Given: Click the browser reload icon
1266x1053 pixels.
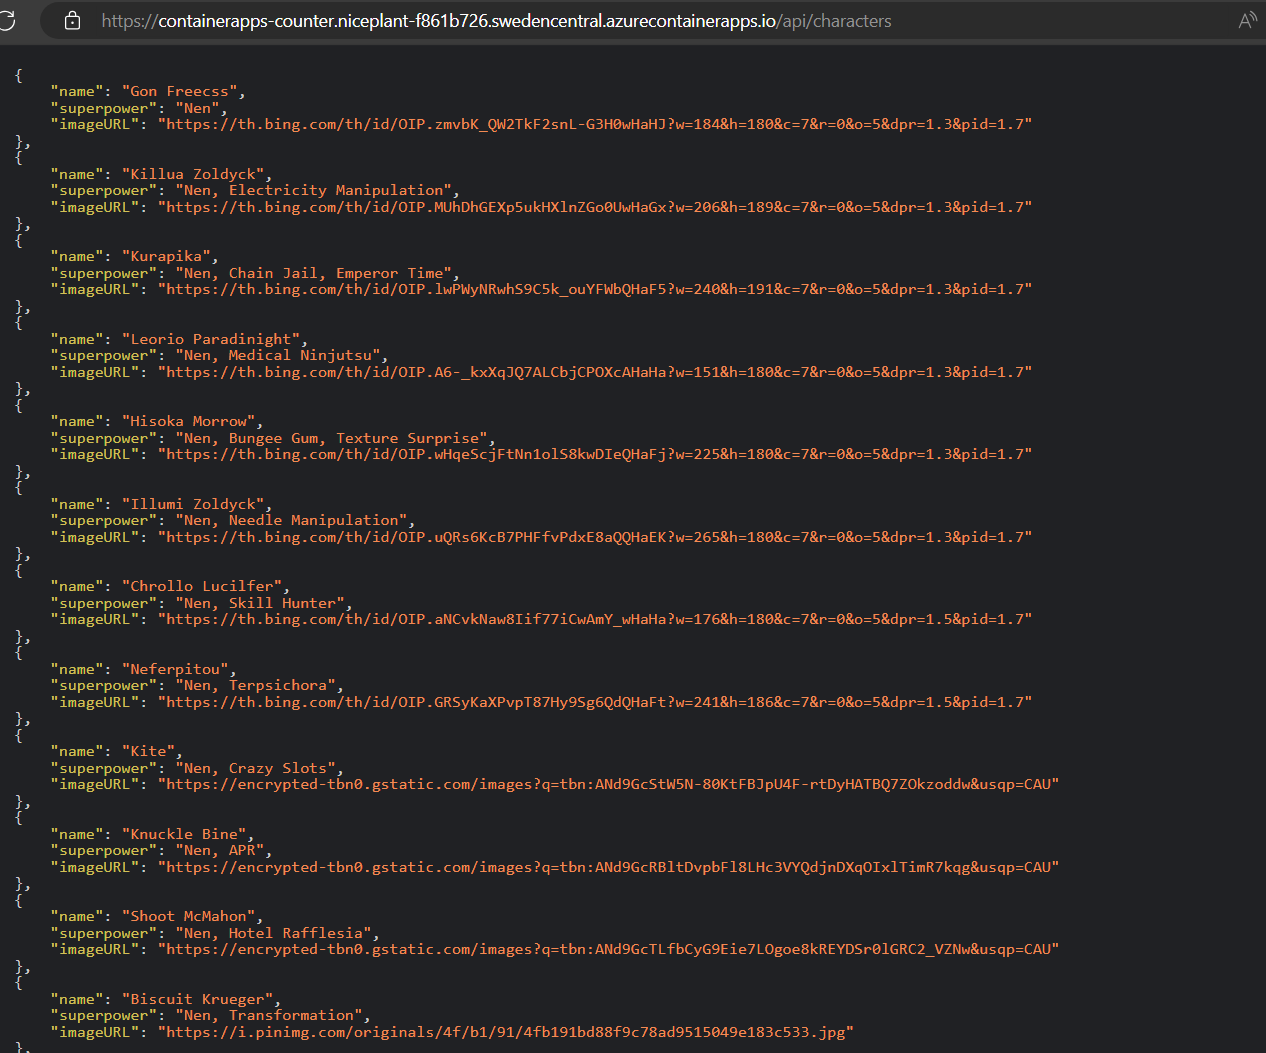Looking at the screenshot, I should pos(6,20).
